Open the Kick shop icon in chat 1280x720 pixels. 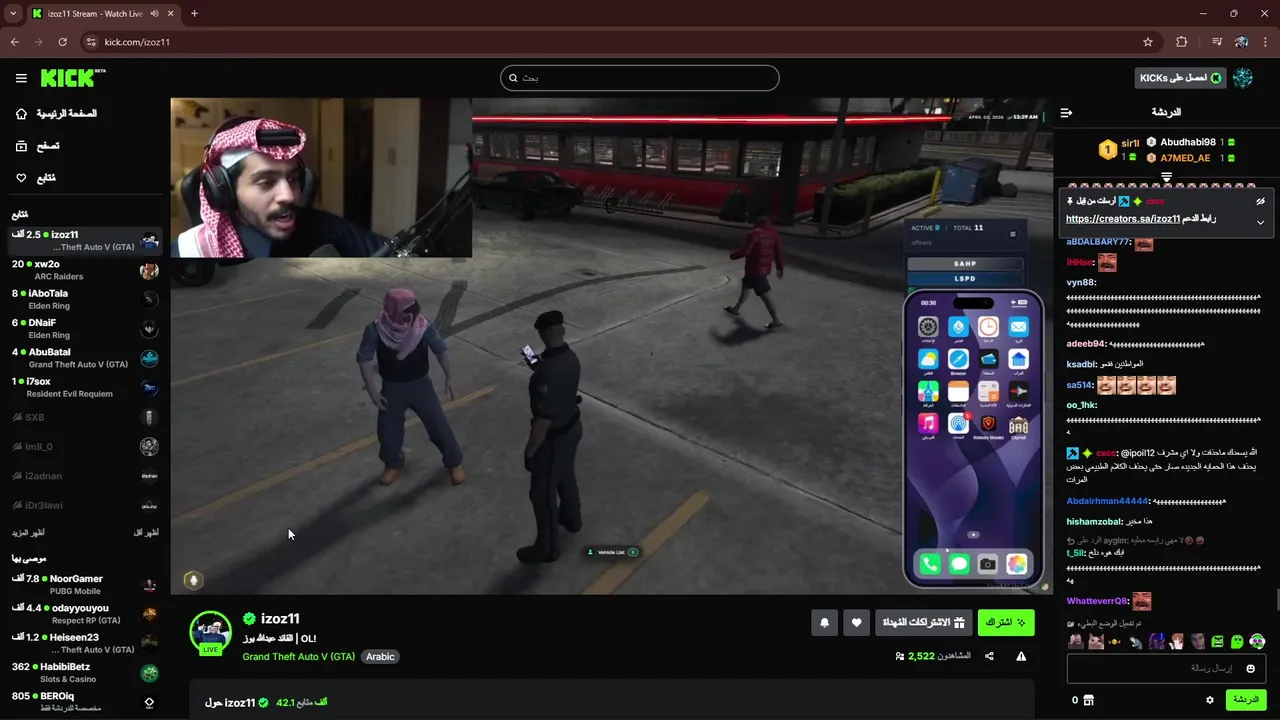pos(1088,700)
